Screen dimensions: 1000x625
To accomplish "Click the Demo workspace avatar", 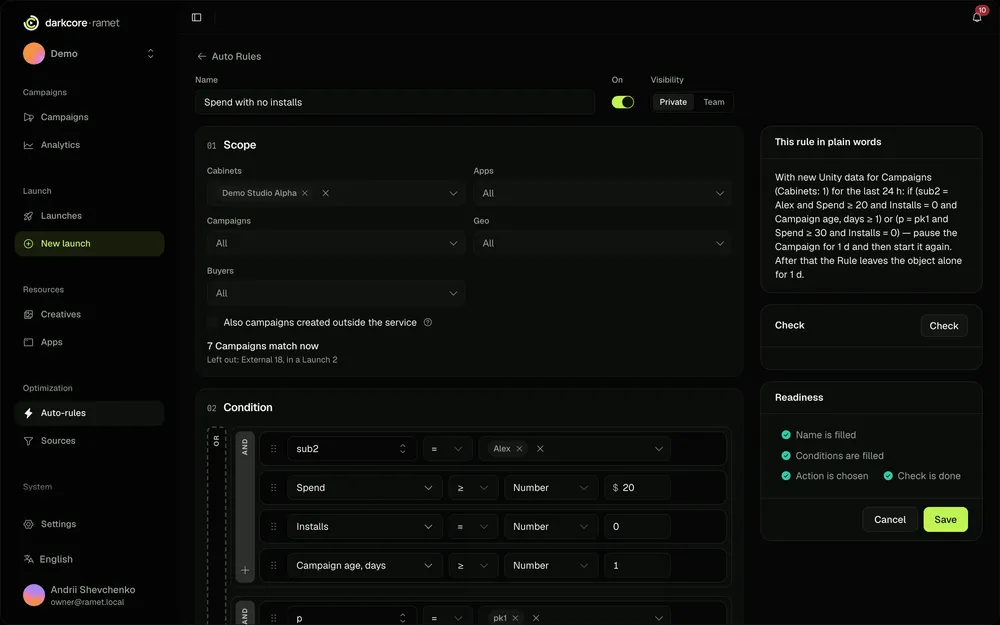I will 34,54.
